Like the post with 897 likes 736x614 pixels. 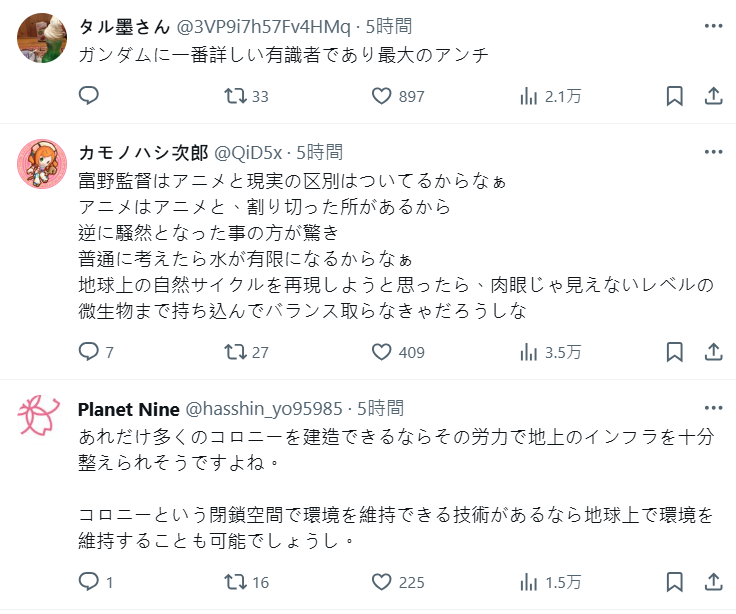pos(381,96)
